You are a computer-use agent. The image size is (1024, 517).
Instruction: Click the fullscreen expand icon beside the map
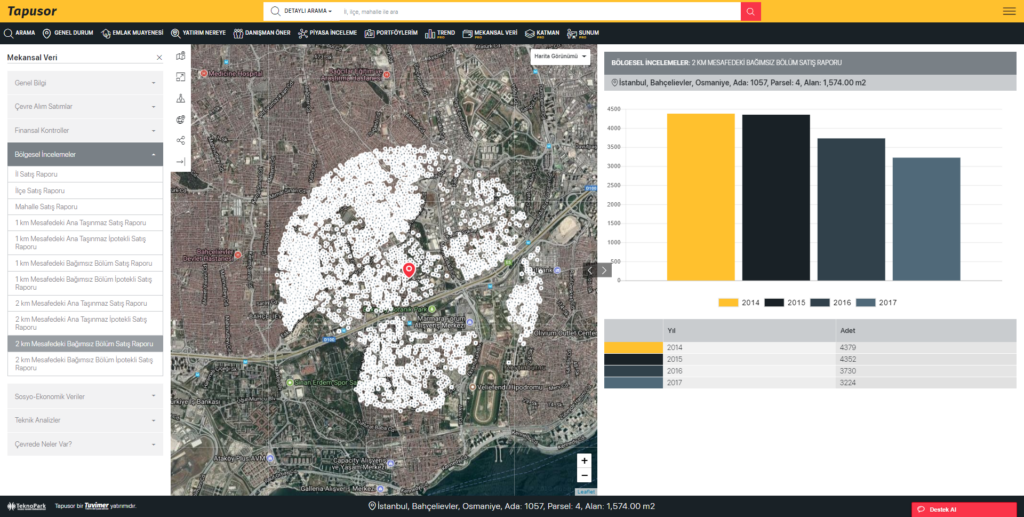point(180,77)
